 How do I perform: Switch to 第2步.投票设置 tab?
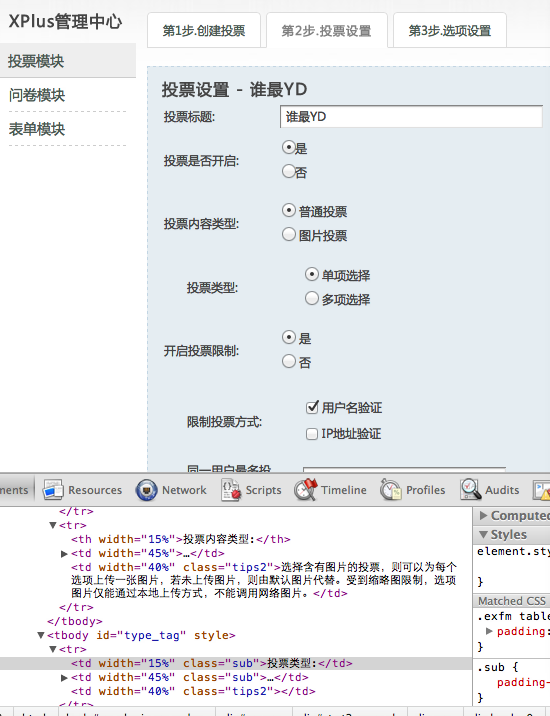pos(327,31)
